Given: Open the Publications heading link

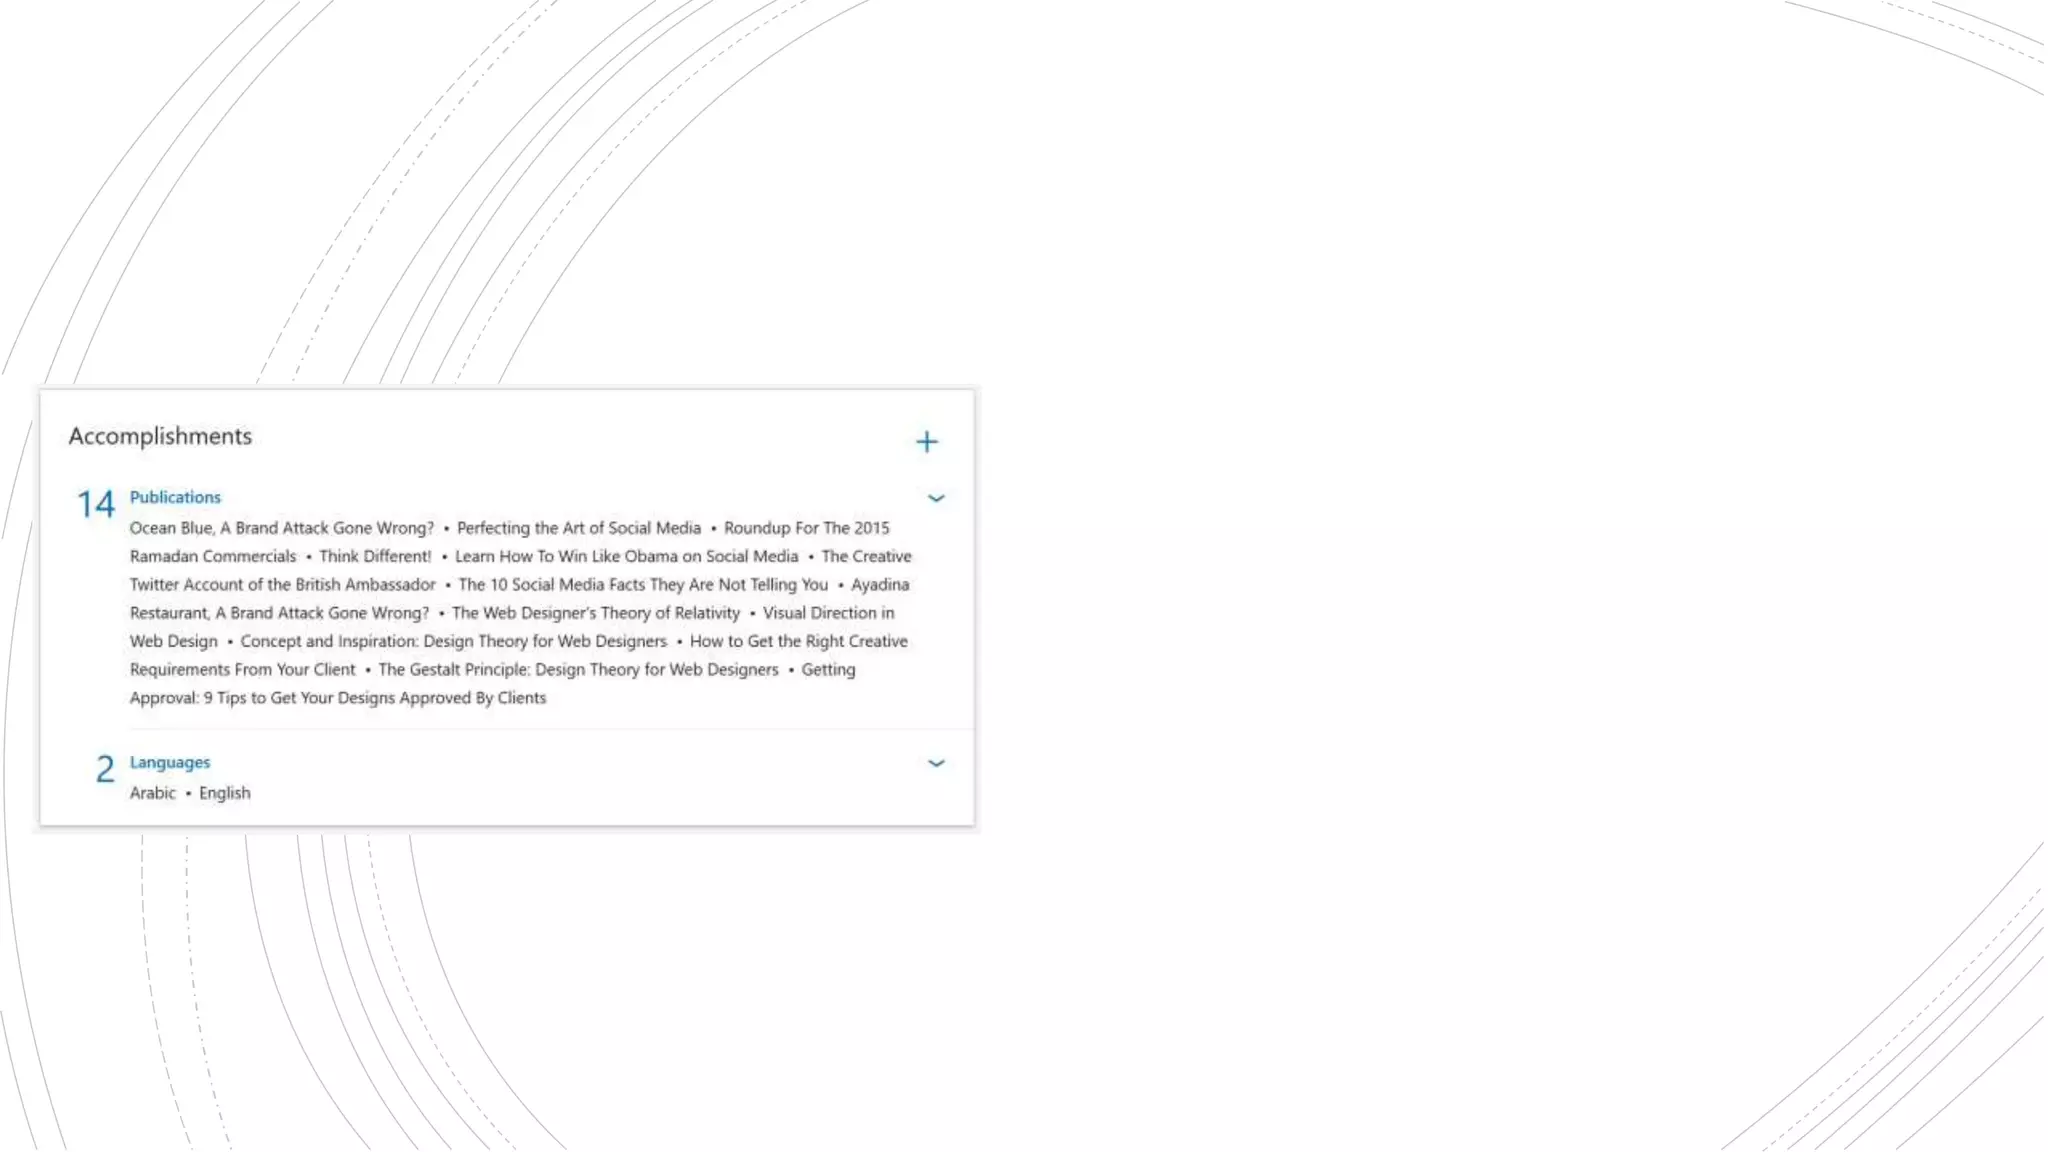Looking at the screenshot, I should [175, 497].
